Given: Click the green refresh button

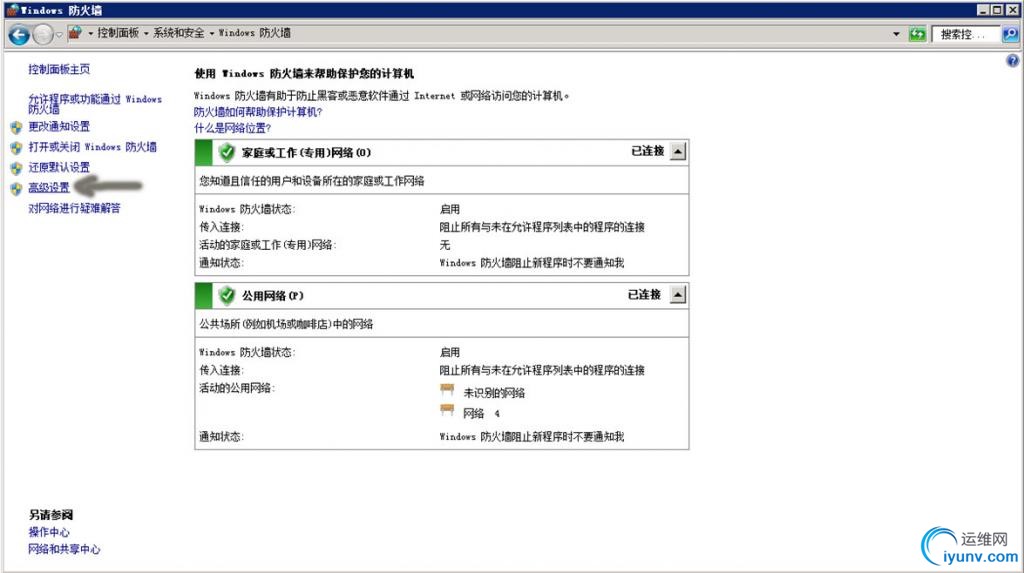Looking at the screenshot, I should point(917,34).
